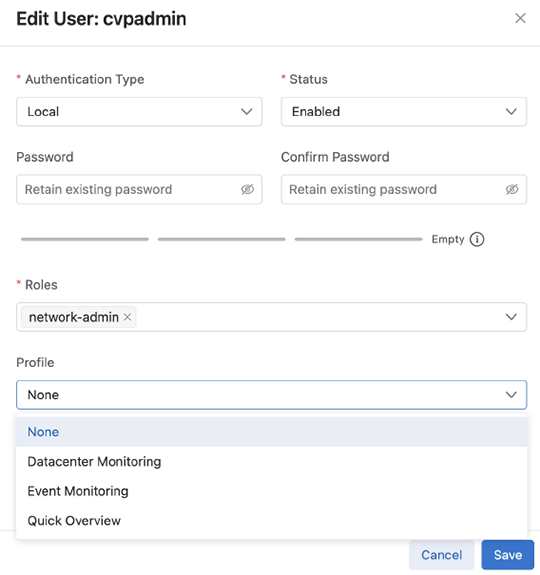Expand the Status dropdown showing Enabled
This screenshot has width=540, height=575.
pyautogui.click(x=404, y=111)
